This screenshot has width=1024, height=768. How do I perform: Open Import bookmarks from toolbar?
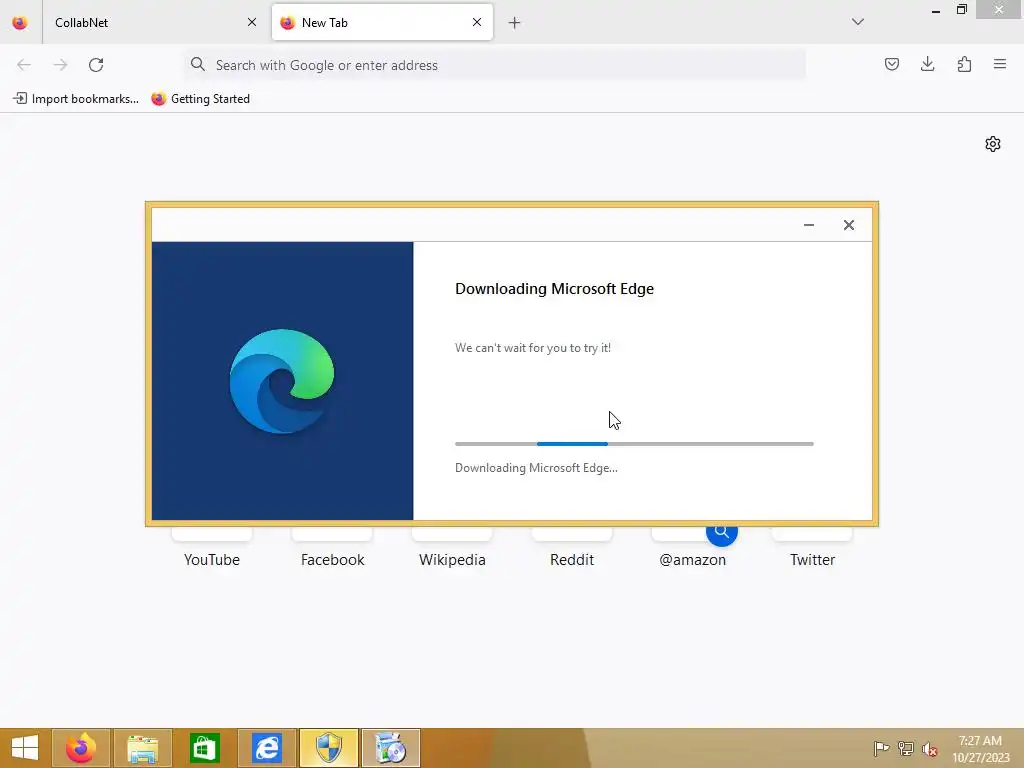click(76, 99)
